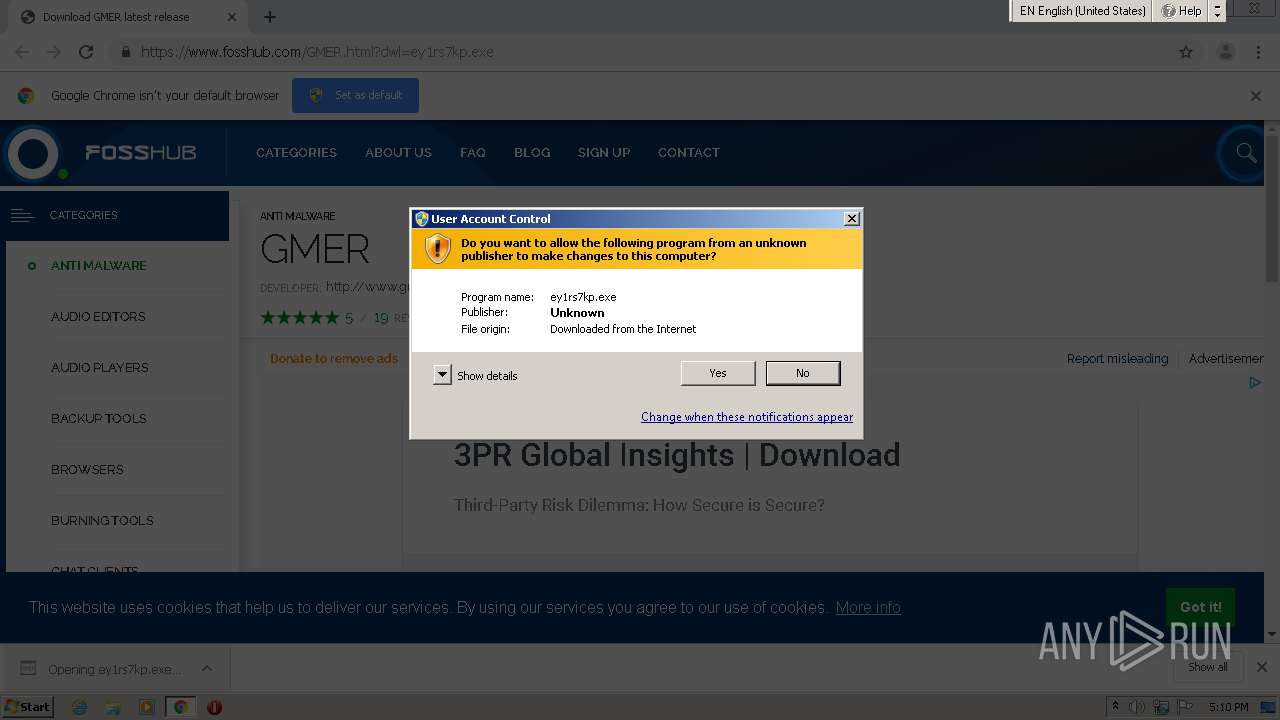
Task: Select ANTI MALWARE category in sidebar
Action: click(99, 266)
